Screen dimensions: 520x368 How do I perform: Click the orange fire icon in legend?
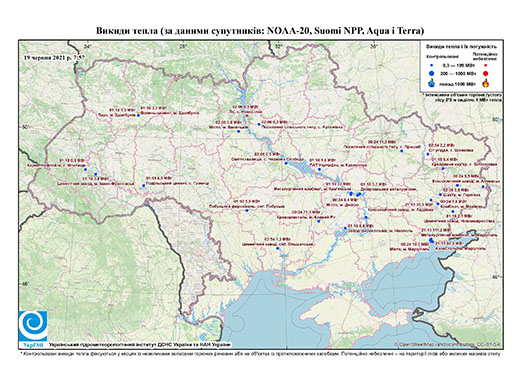[485, 83]
